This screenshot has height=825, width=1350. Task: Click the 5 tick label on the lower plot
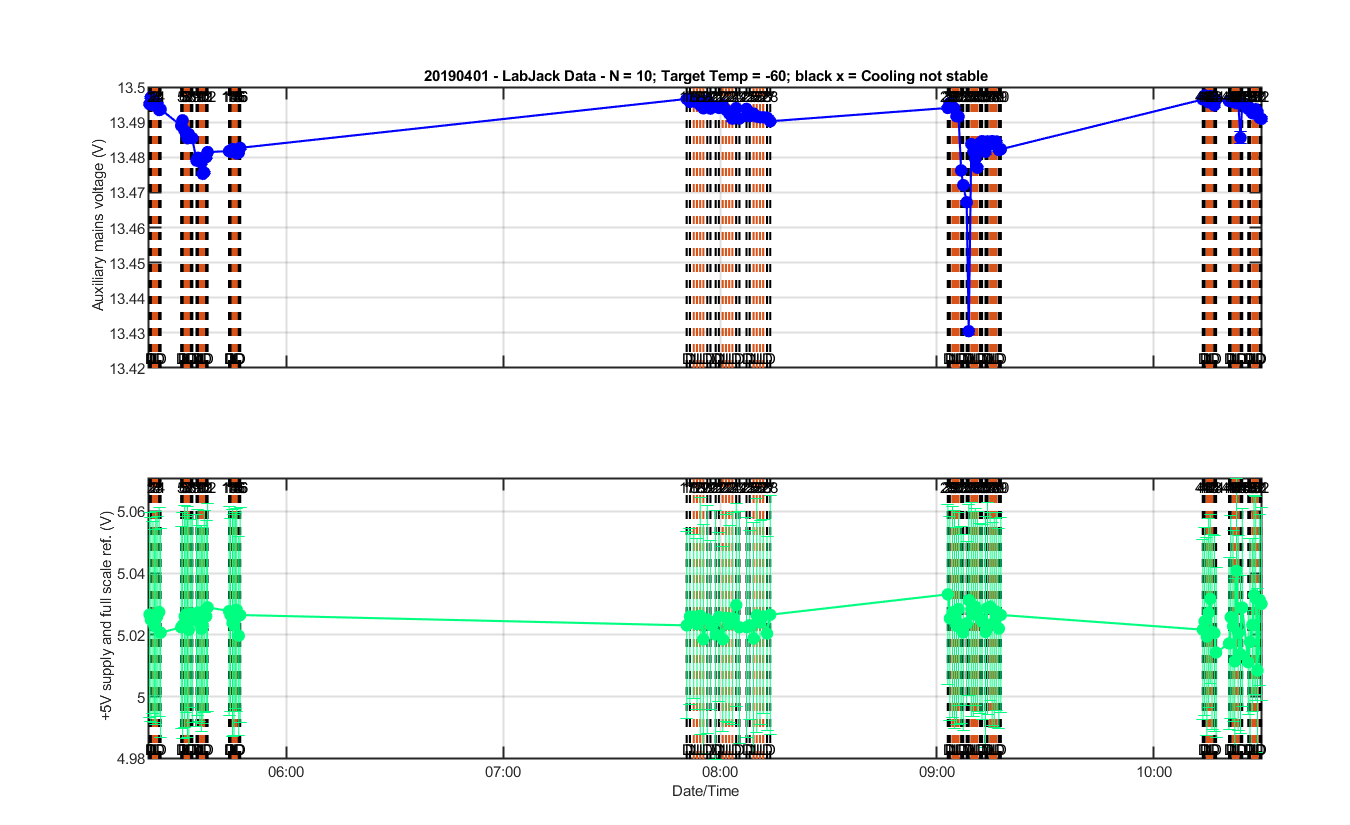pos(139,697)
